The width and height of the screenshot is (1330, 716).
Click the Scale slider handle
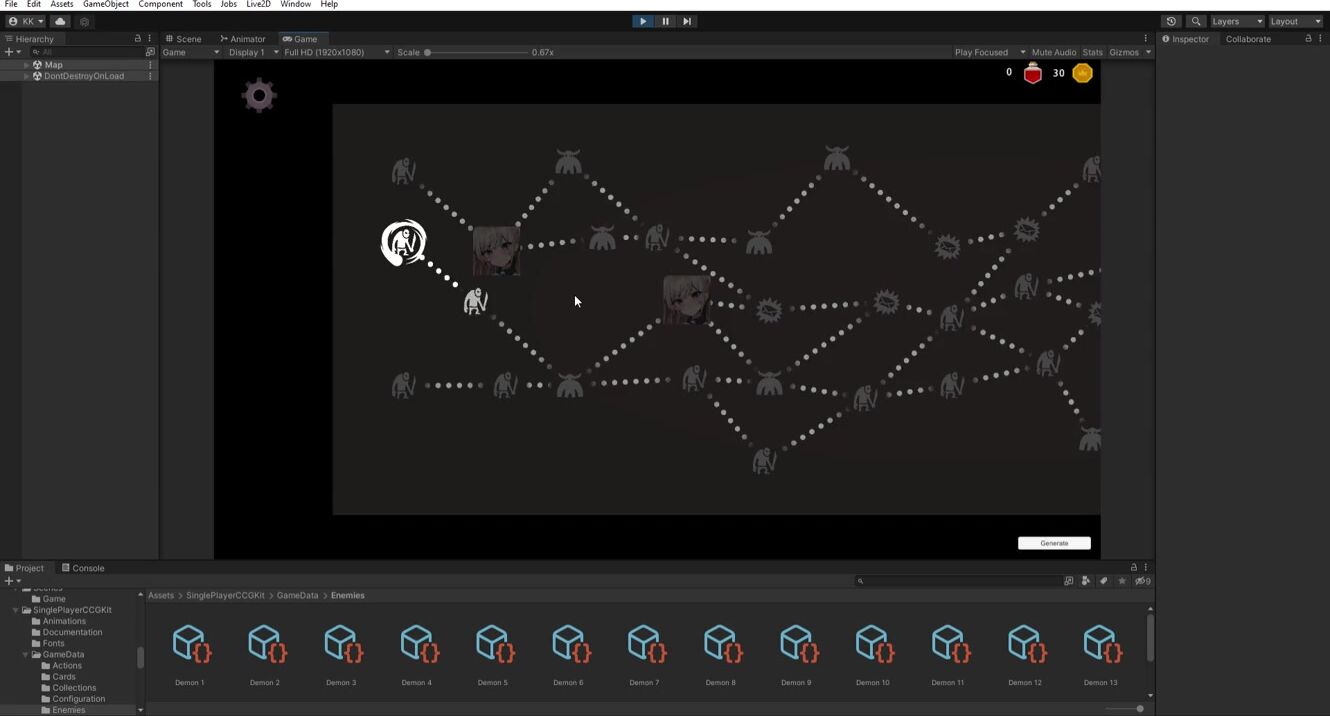coord(427,52)
